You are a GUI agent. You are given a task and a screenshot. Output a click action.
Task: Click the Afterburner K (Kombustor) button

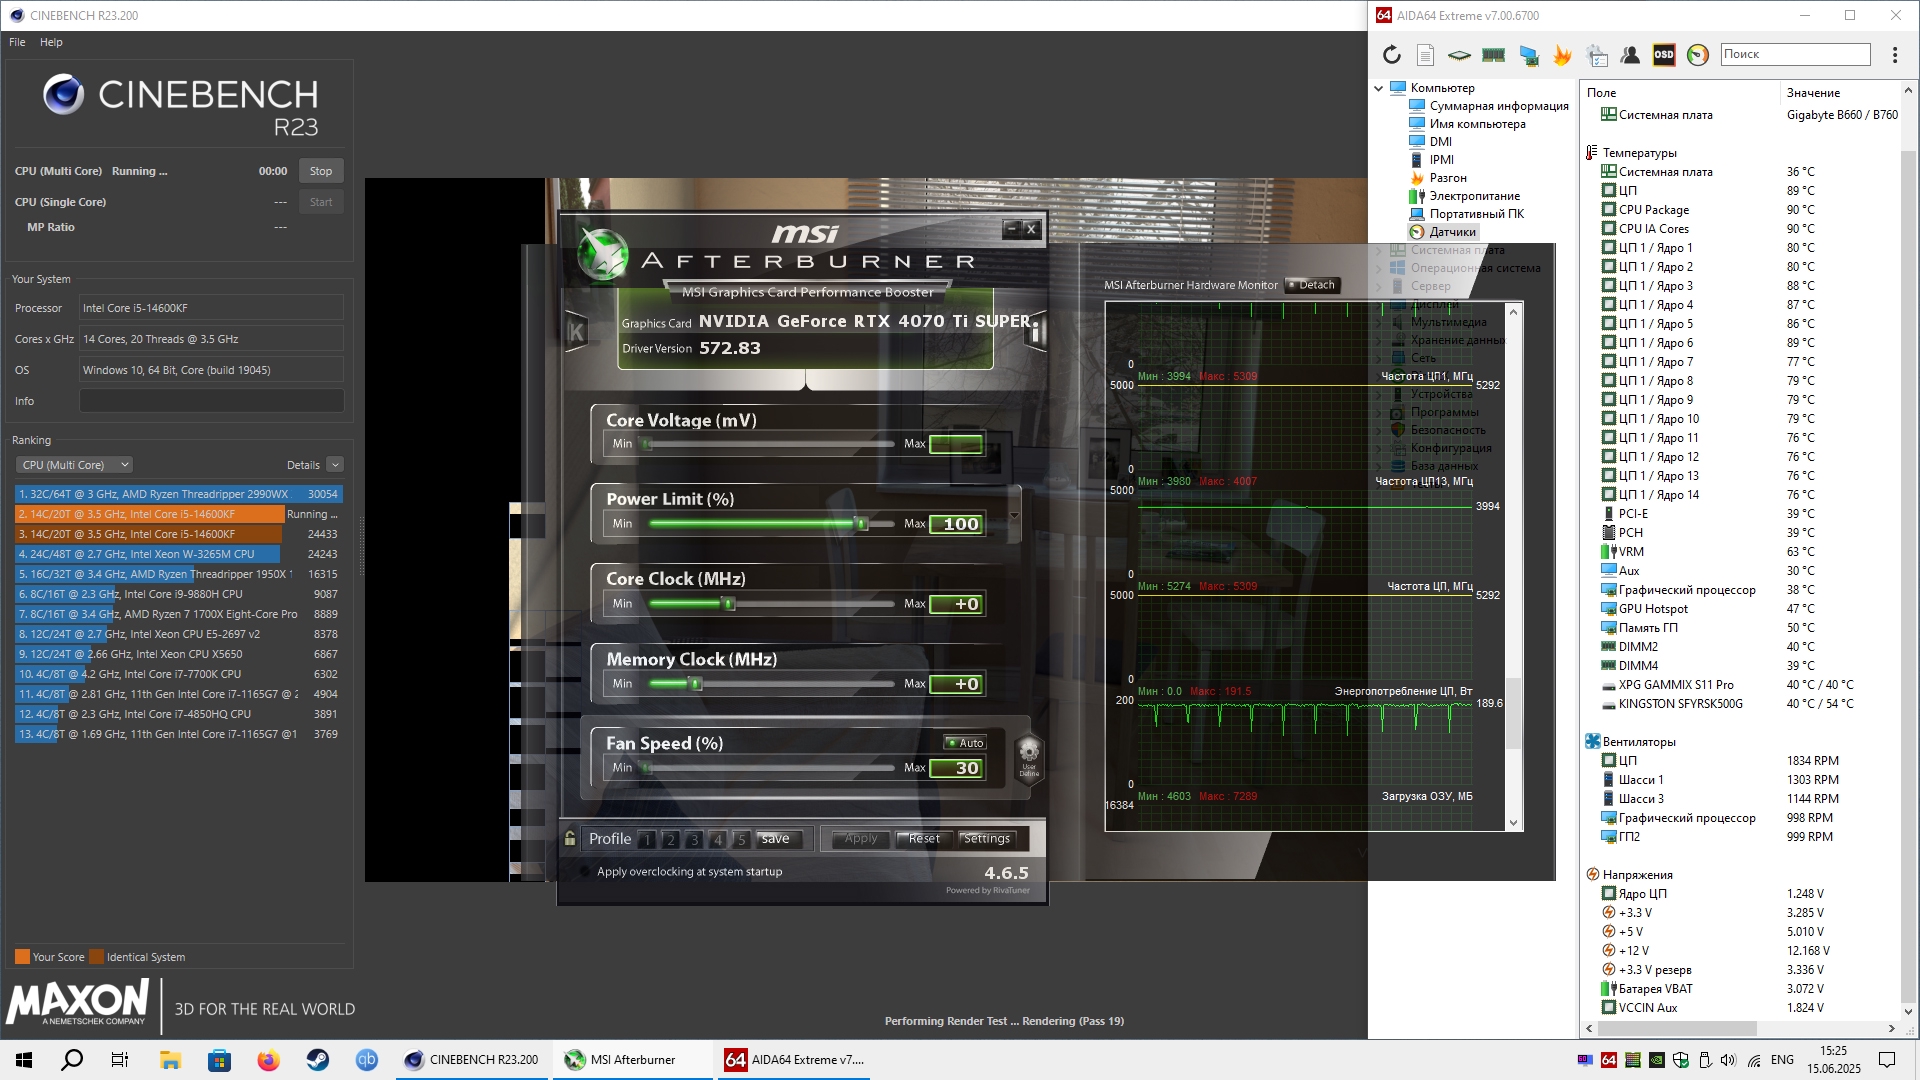pyautogui.click(x=577, y=332)
